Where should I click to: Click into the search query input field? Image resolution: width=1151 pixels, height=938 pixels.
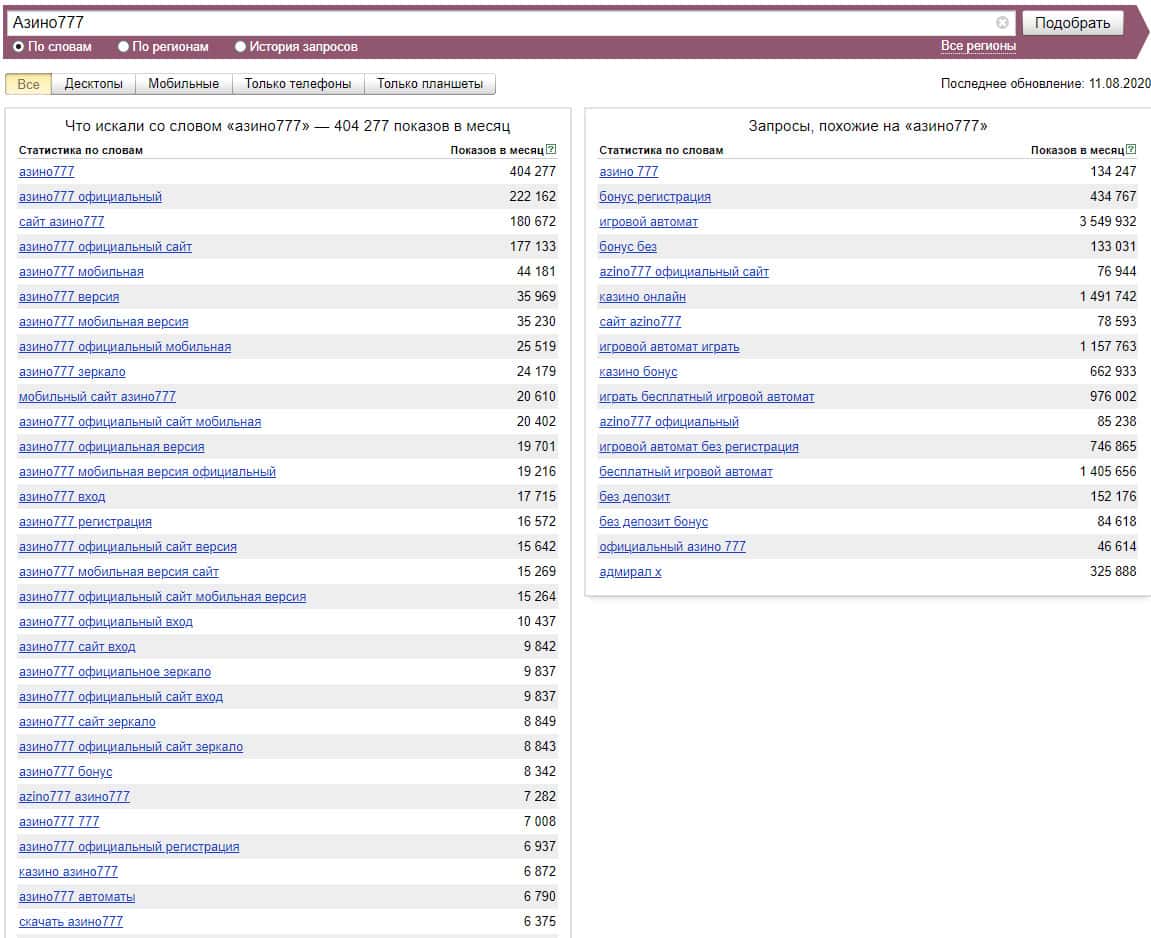click(x=500, y=22)
